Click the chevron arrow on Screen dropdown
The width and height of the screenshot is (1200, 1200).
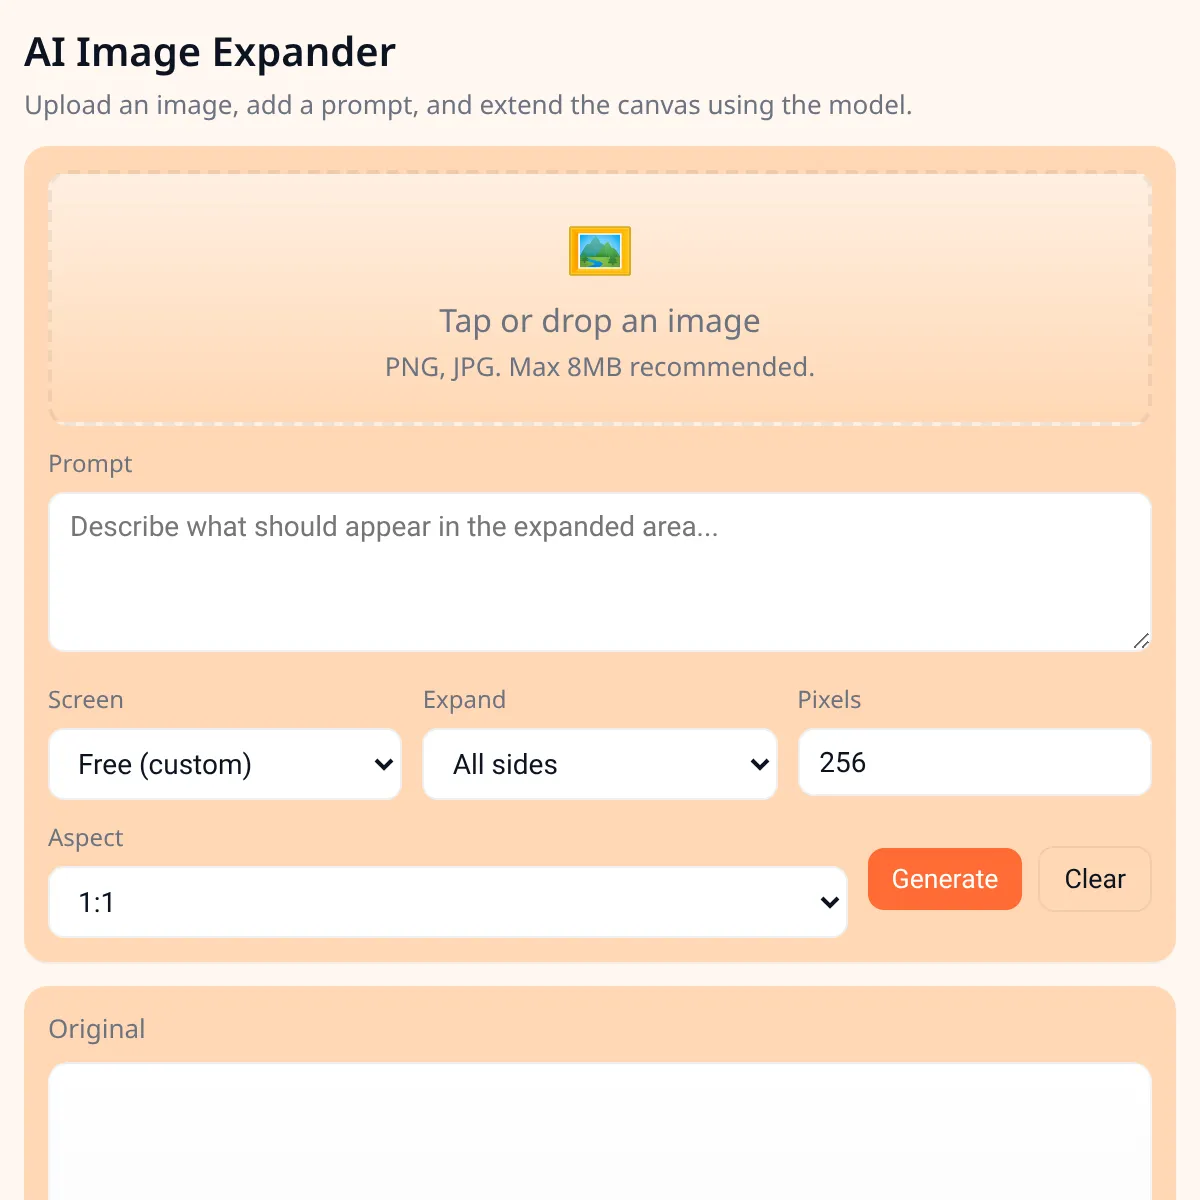pos(383,765)
